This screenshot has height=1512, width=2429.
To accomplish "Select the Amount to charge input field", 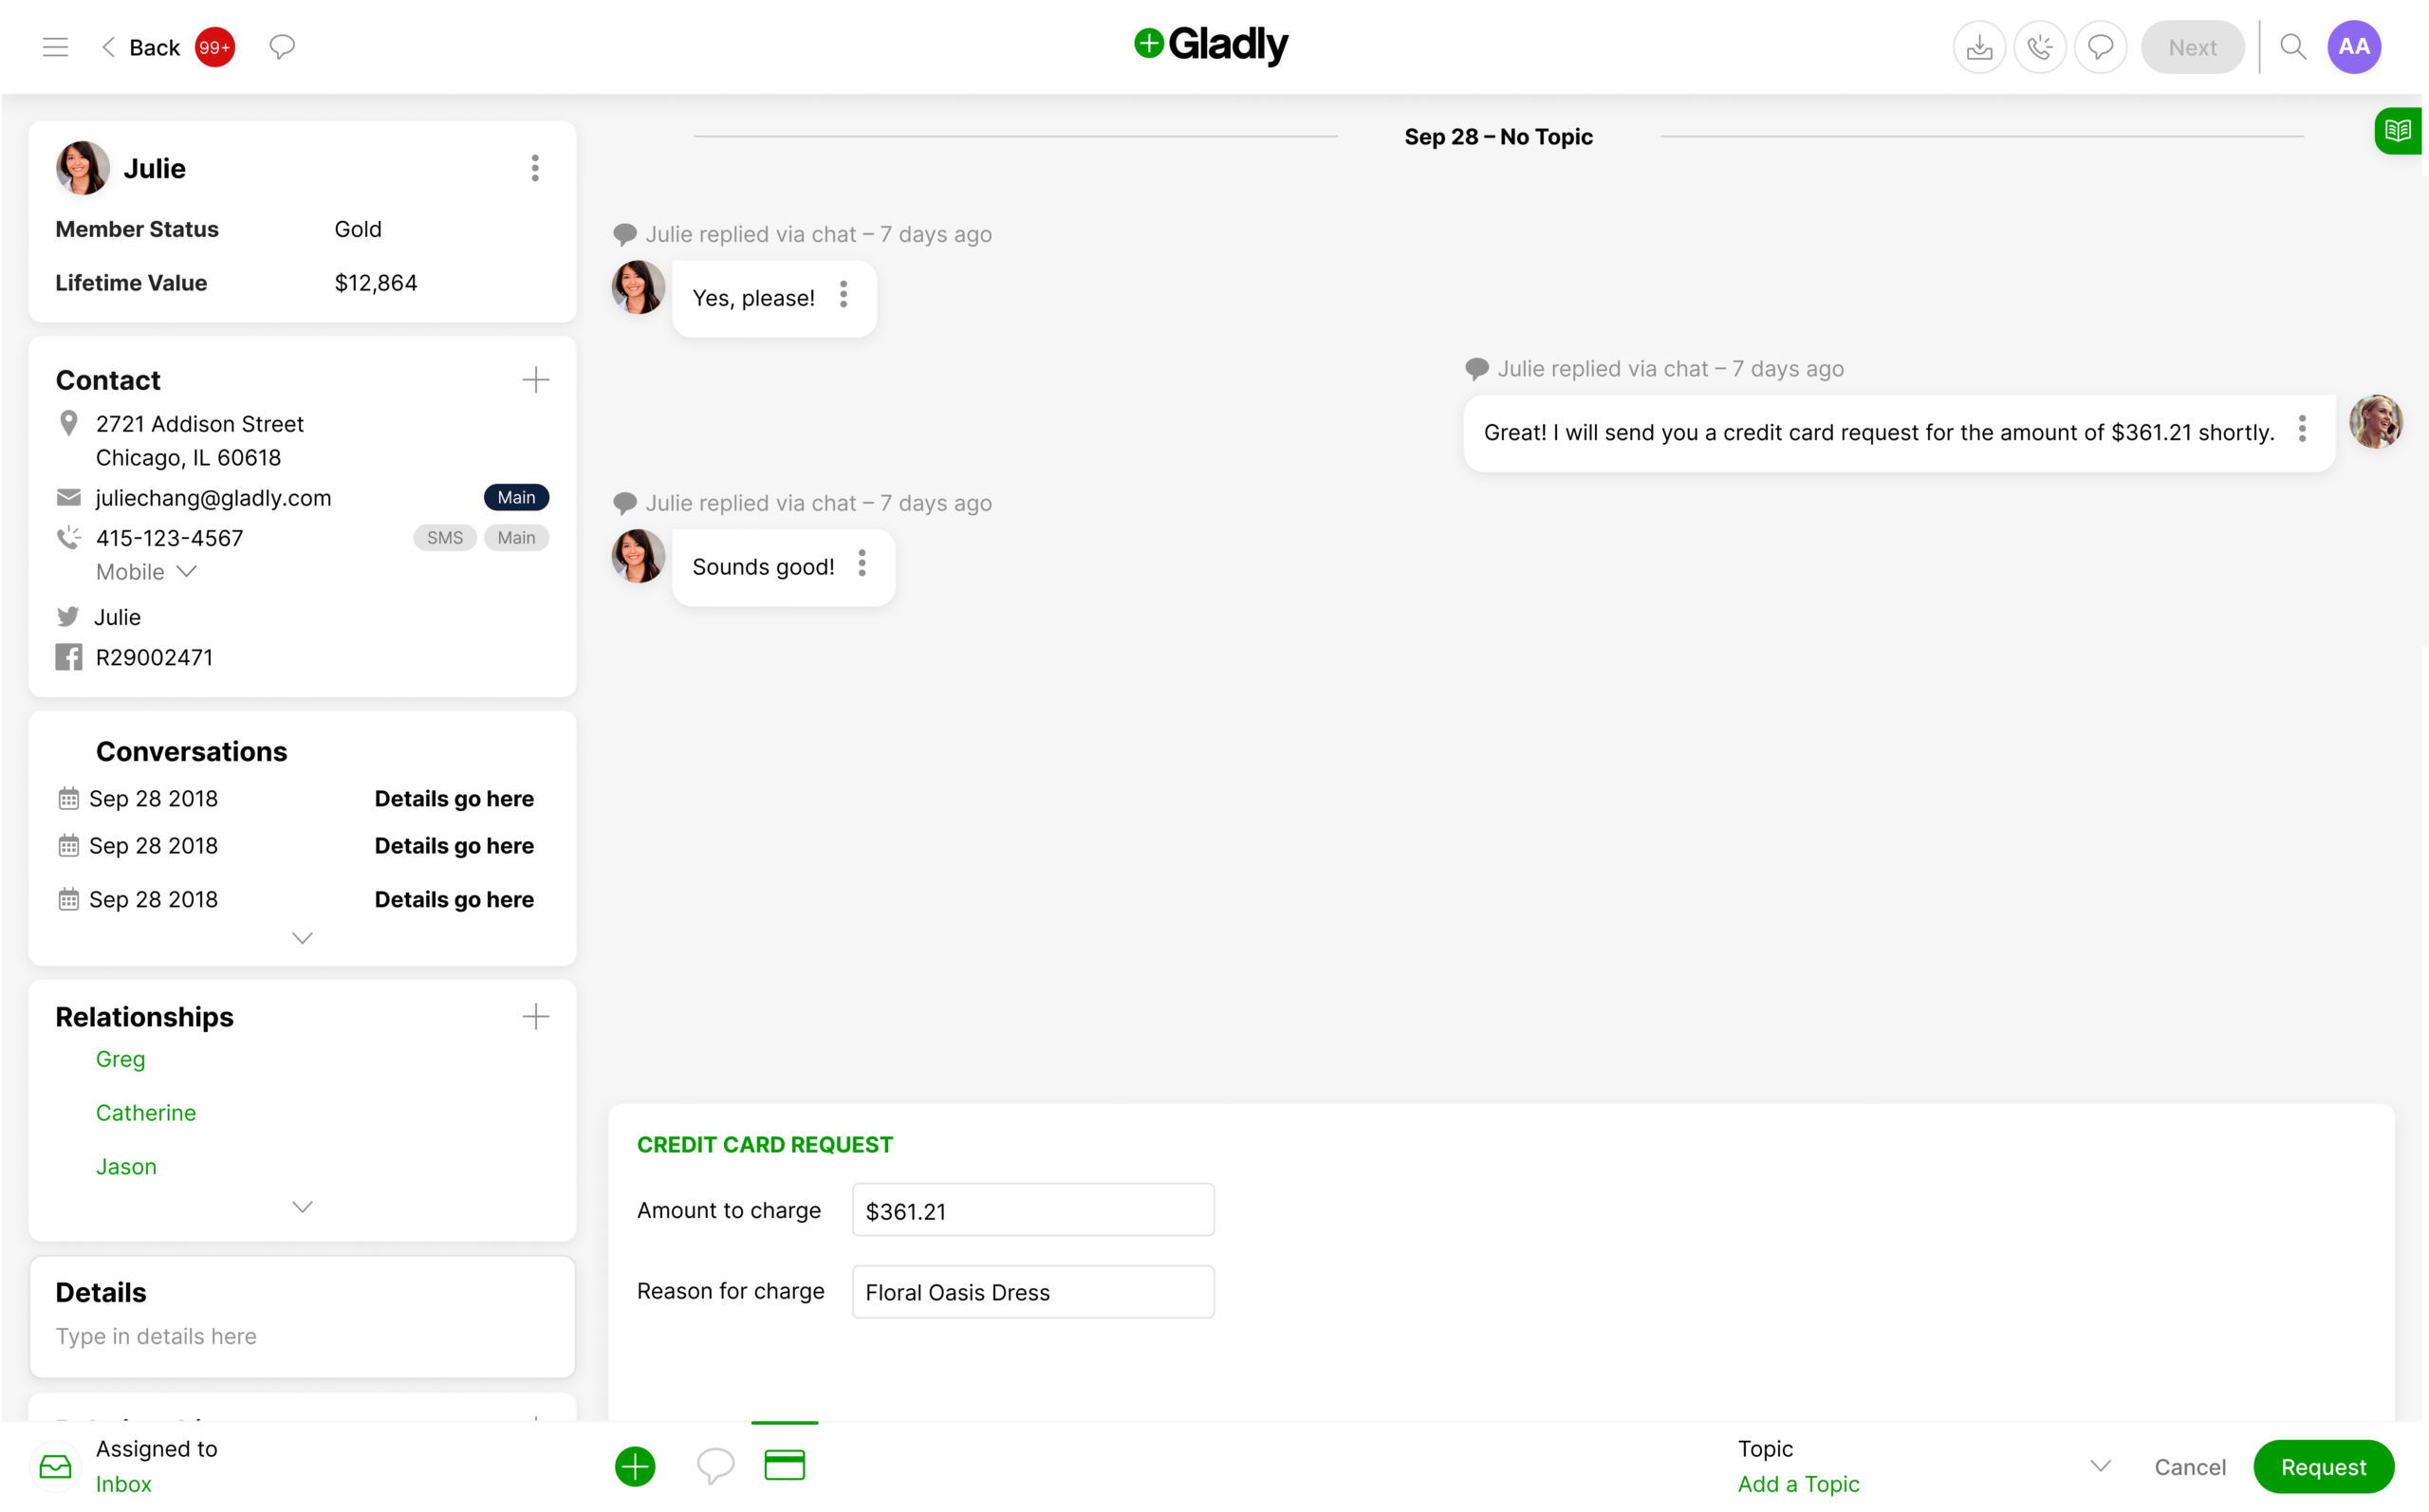I will click(x=1033, y=1210).
